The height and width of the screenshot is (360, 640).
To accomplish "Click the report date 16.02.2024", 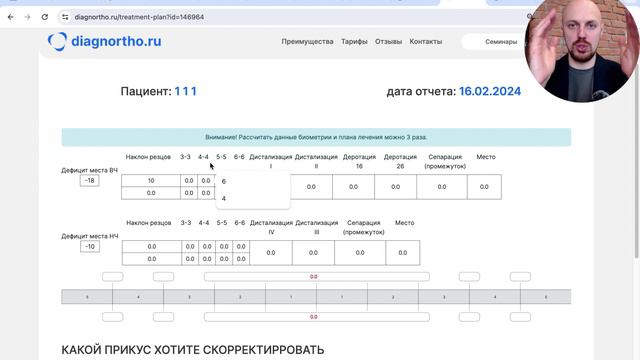I will (490, 91).
